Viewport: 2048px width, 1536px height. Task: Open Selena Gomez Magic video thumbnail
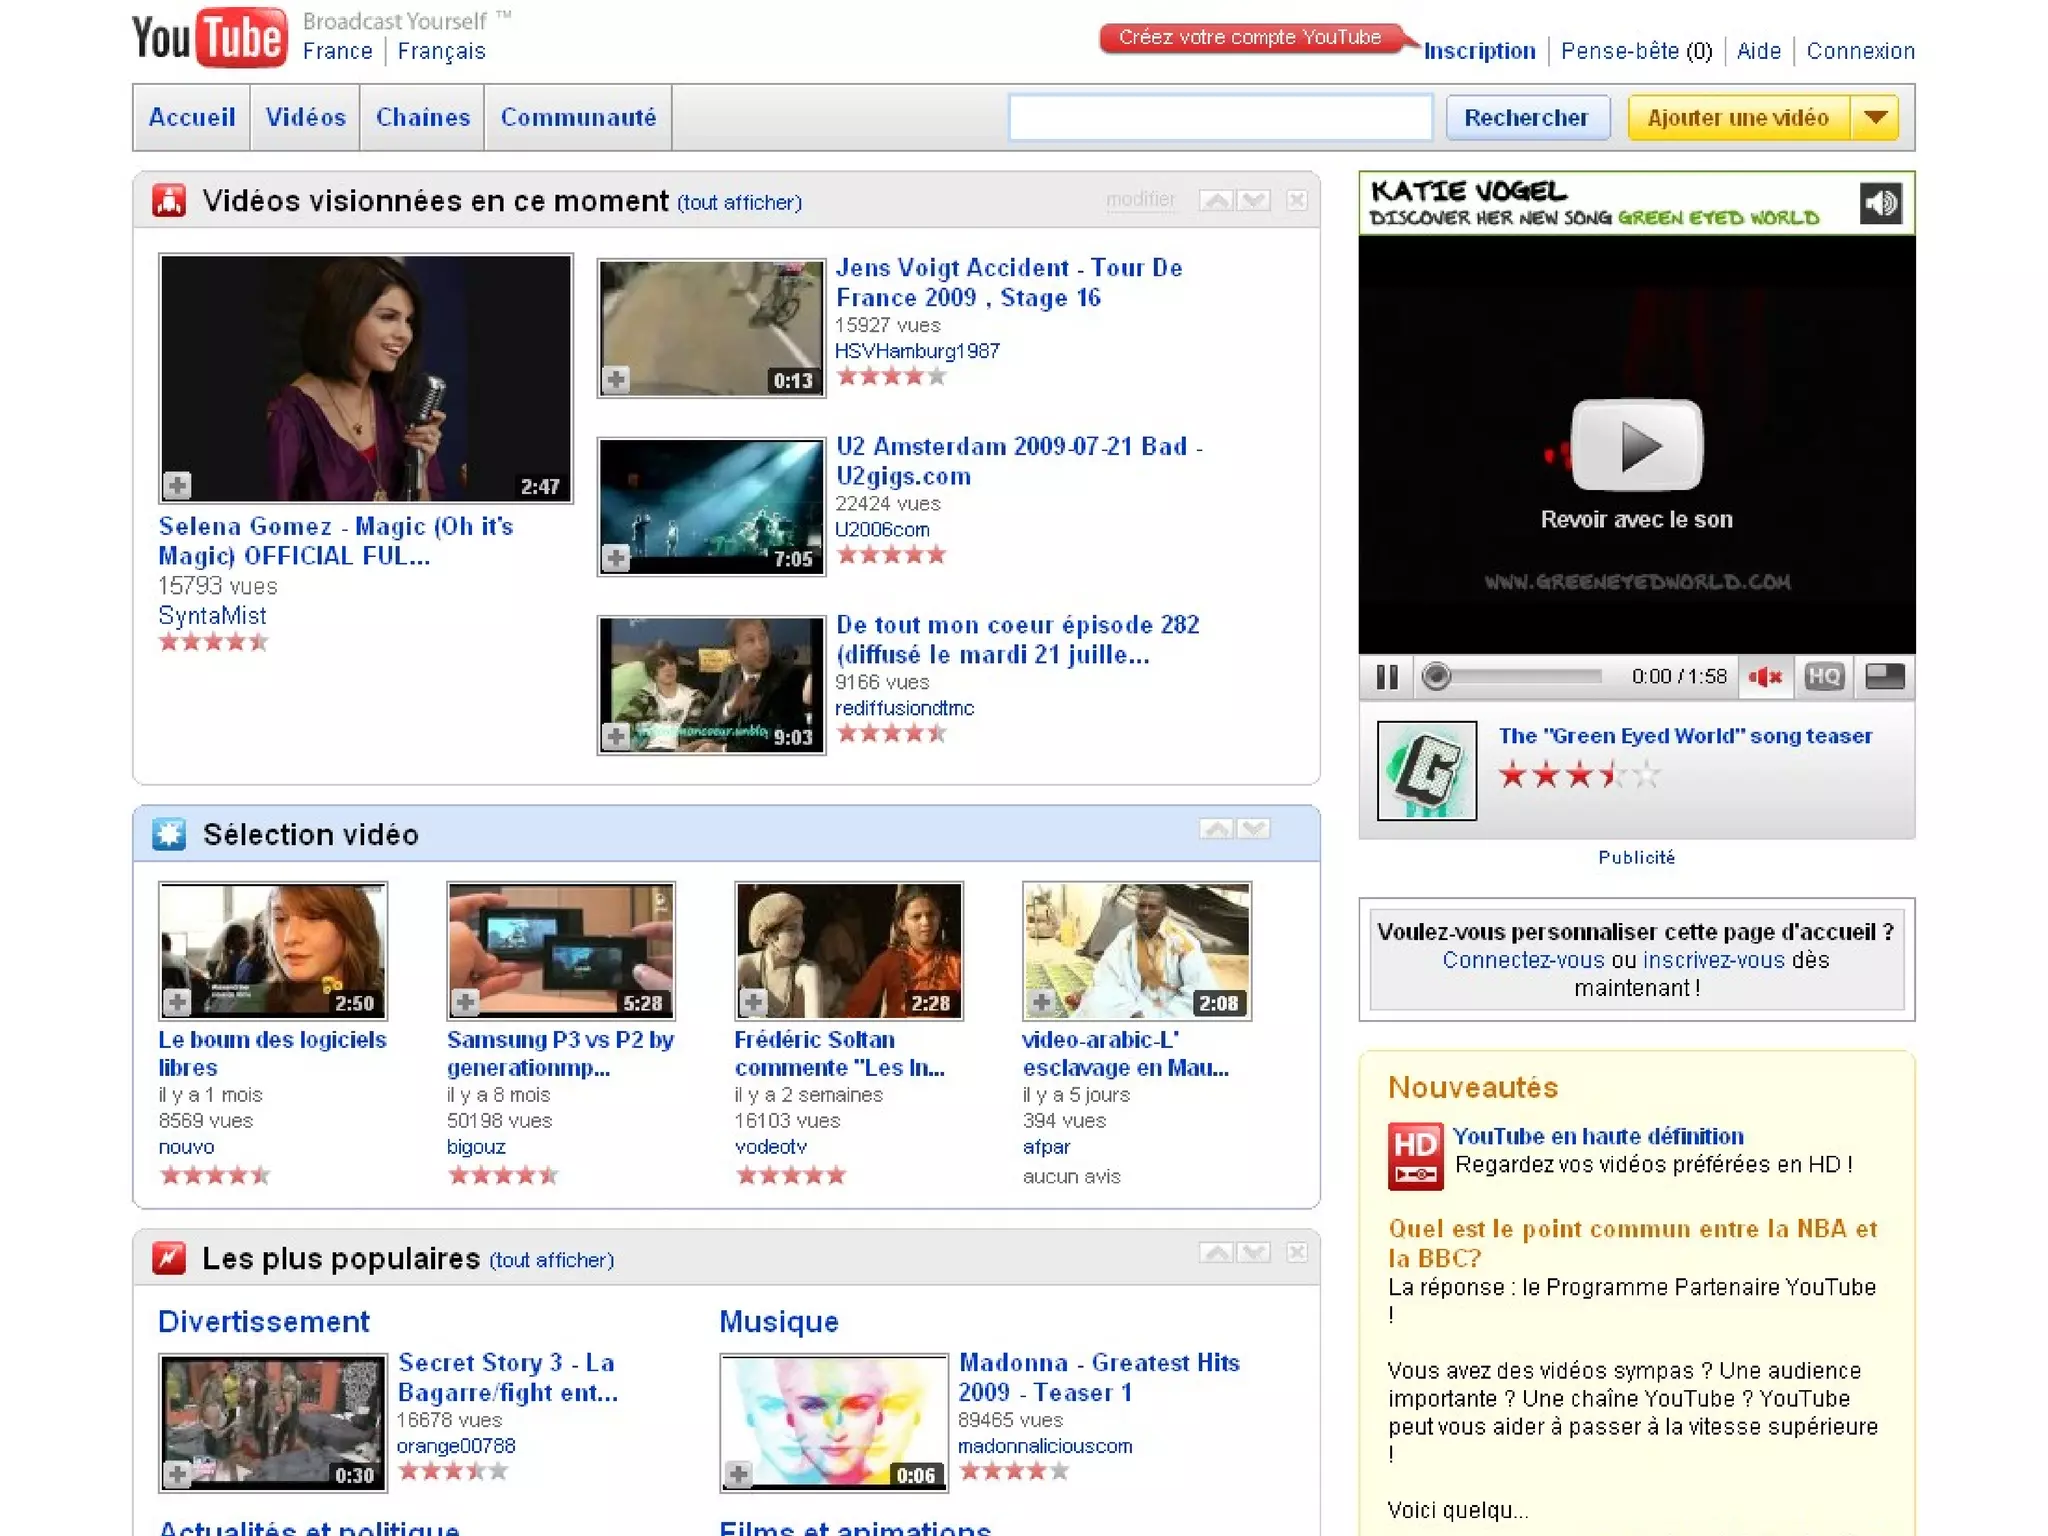tap(366, 379)
